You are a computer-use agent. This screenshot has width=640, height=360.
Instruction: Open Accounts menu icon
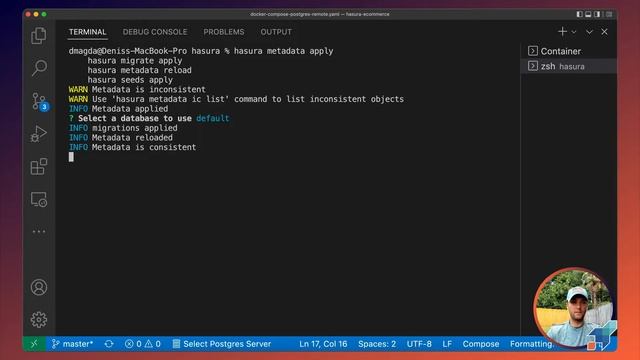(39, 287)
